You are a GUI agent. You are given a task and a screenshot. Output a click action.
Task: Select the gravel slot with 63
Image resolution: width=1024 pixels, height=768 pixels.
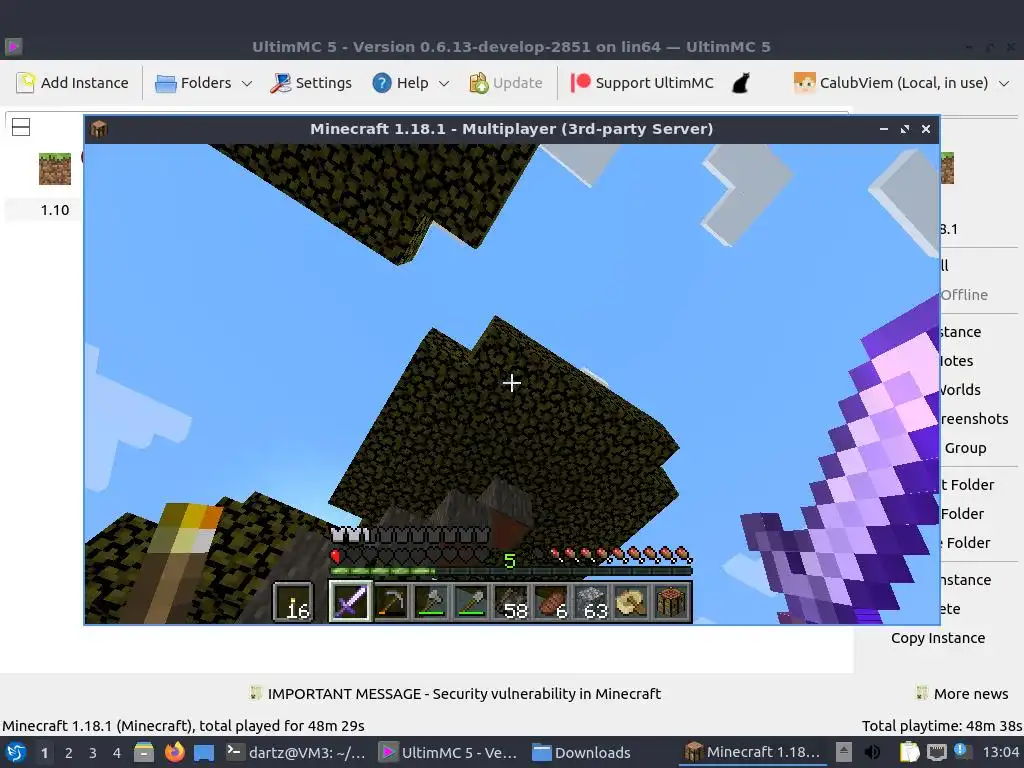click(592, 601)
